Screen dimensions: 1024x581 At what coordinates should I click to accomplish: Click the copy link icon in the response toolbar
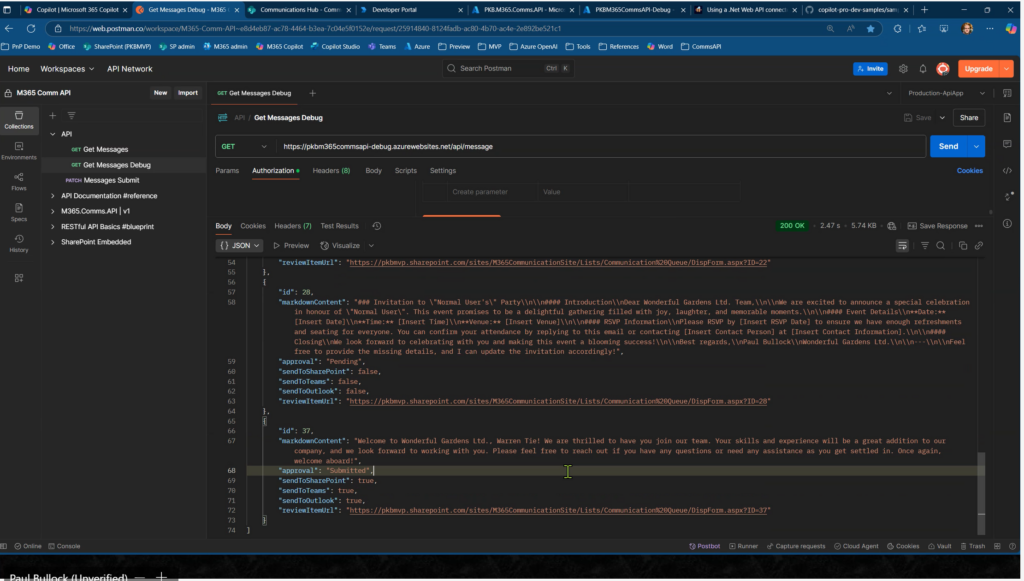tap(979, 245)
